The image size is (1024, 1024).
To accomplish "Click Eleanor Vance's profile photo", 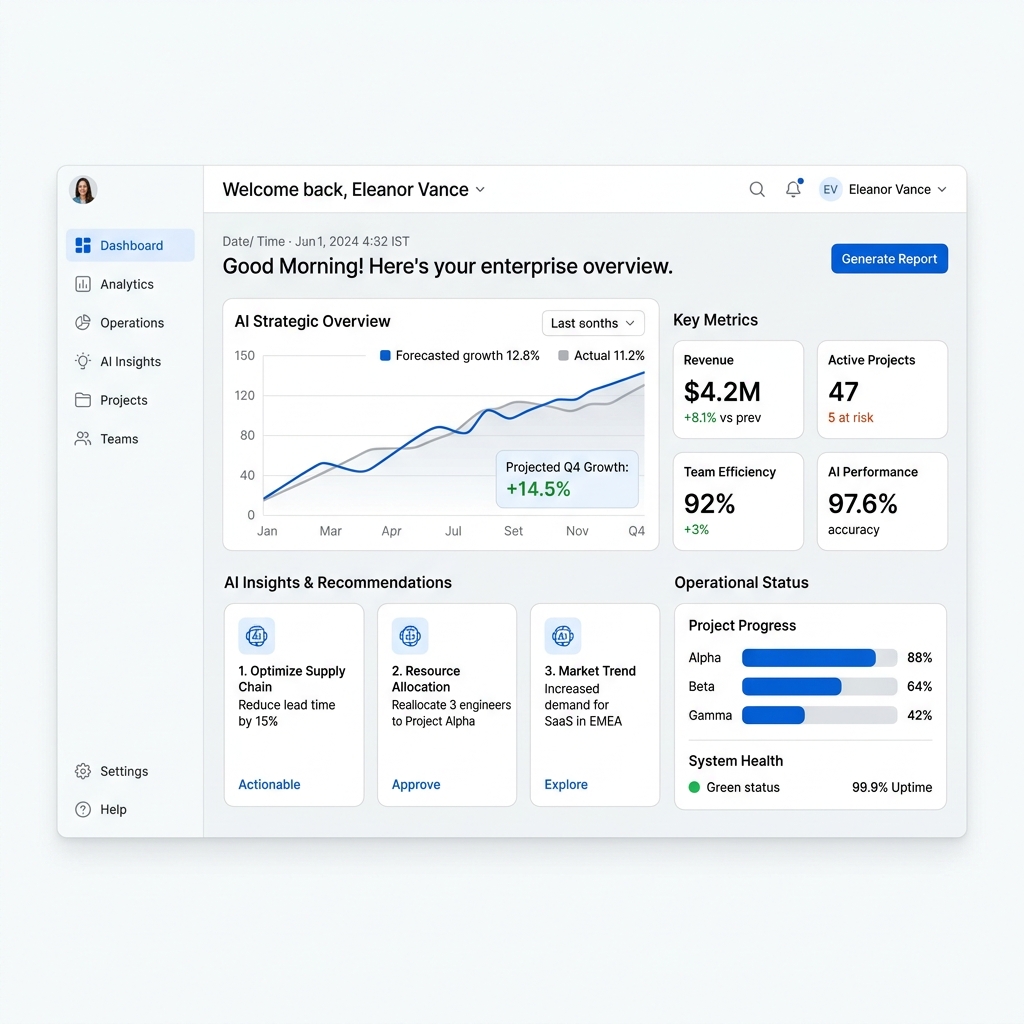I will [x=83, y=190].
